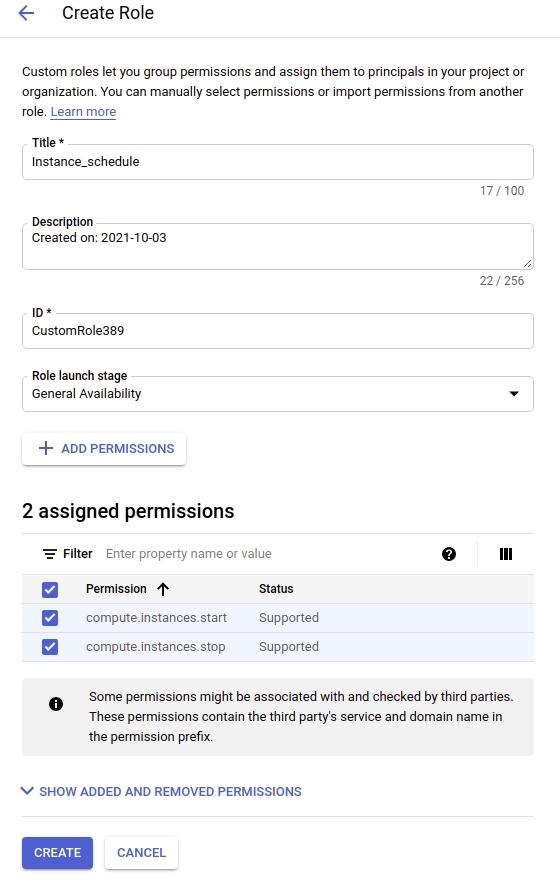Click the info icon in notice

tap(56, 704)
